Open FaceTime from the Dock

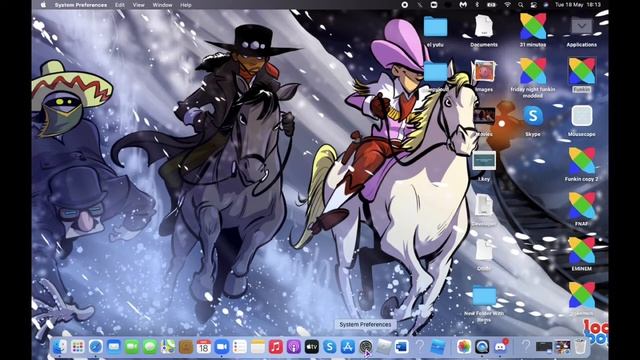[x=131, y=347]
